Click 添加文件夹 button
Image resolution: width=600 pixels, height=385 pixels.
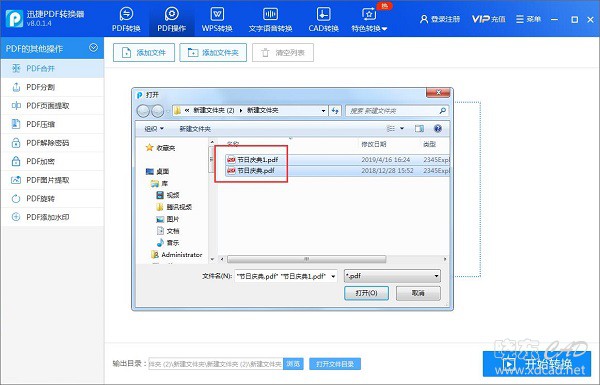pyautogui.click(x=213, y=52)
